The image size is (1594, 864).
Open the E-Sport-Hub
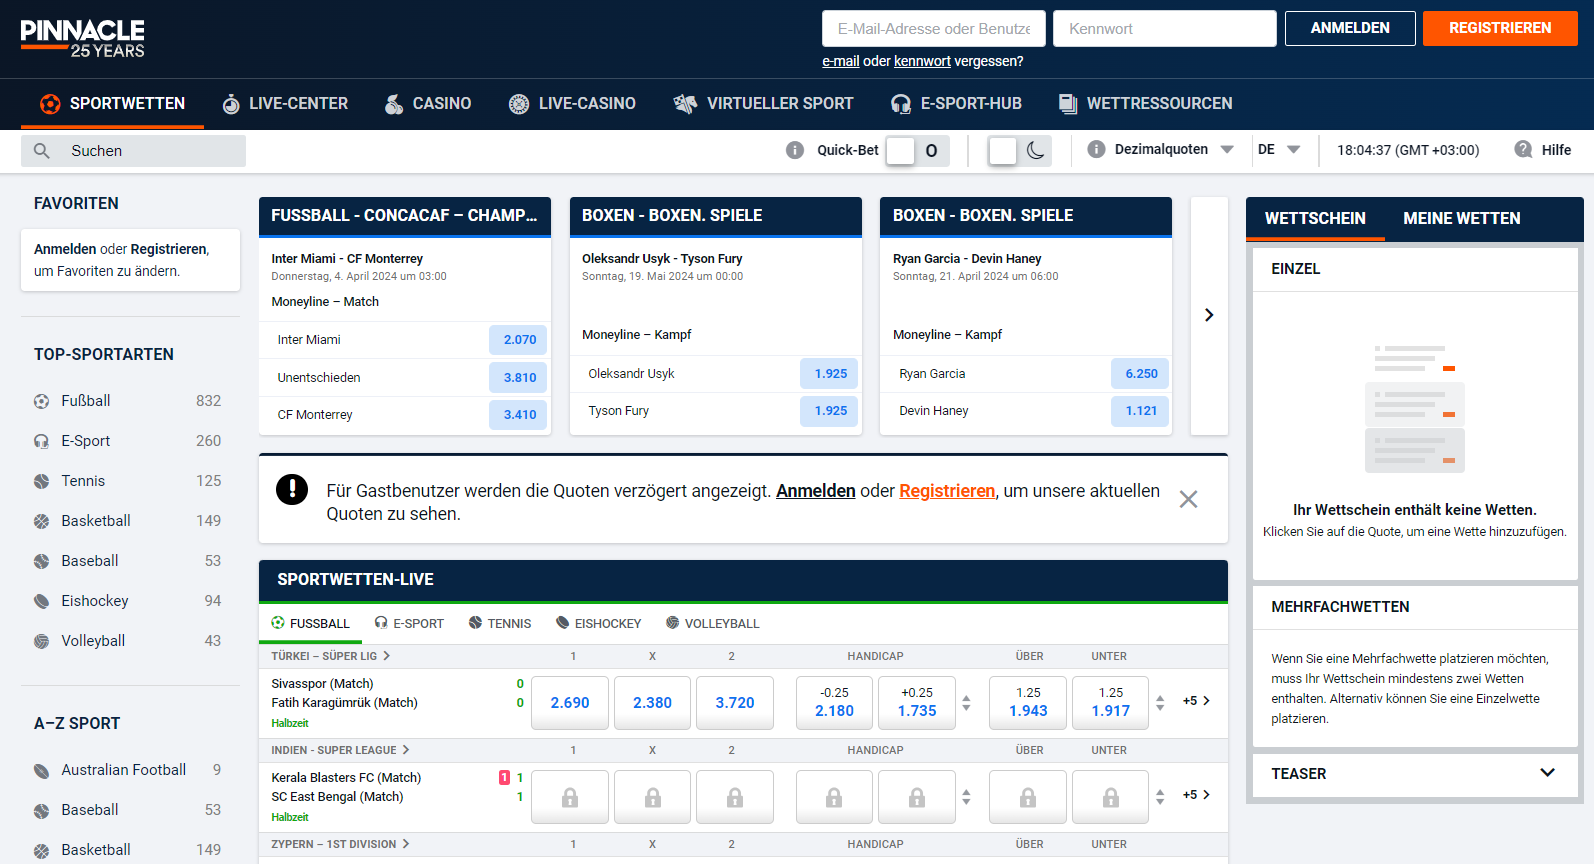pos(956,104)
